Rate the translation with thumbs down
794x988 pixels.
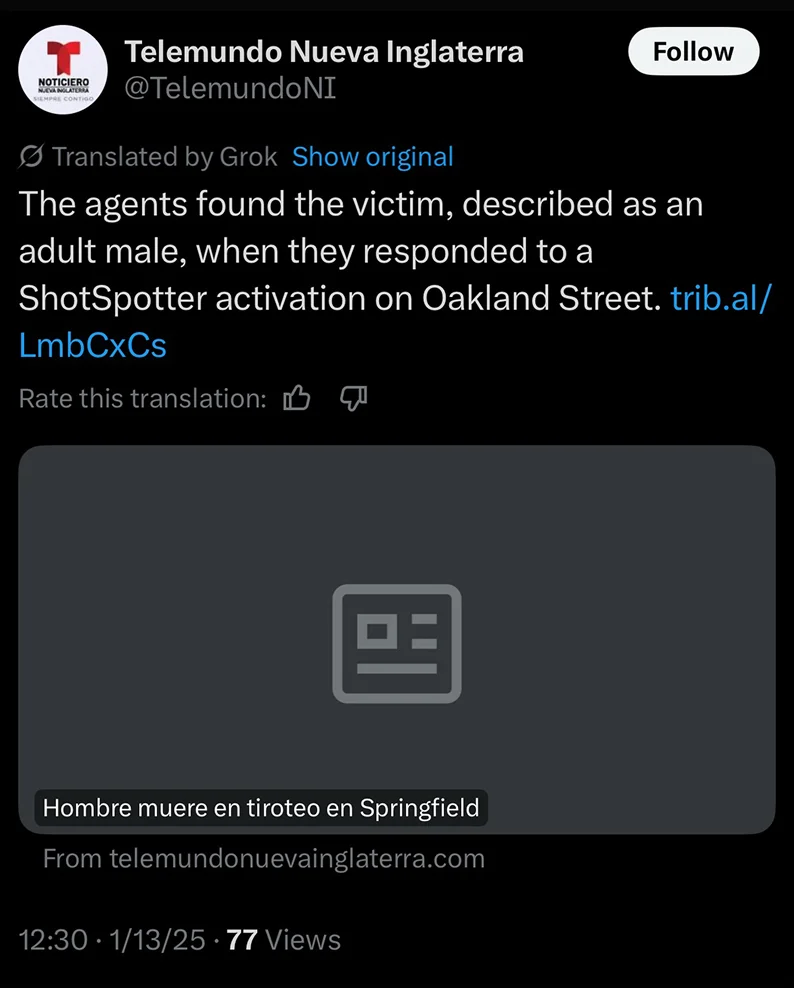click(x=354, y=399)
